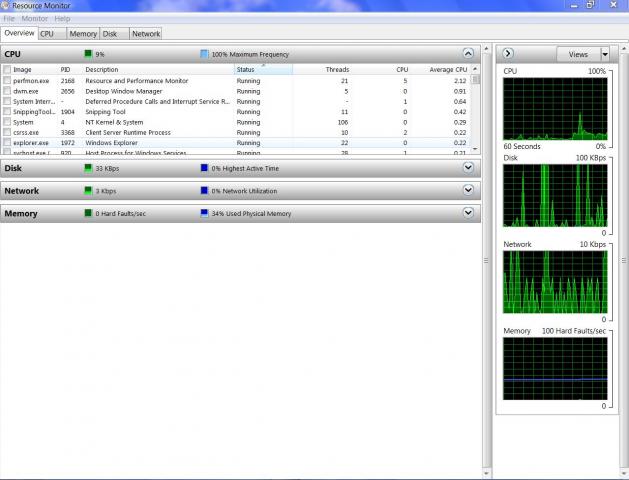Click the green Disk KBps indicator square
Image resolution: width=629 pixels, height=480 pixels.
coord(88,168)
